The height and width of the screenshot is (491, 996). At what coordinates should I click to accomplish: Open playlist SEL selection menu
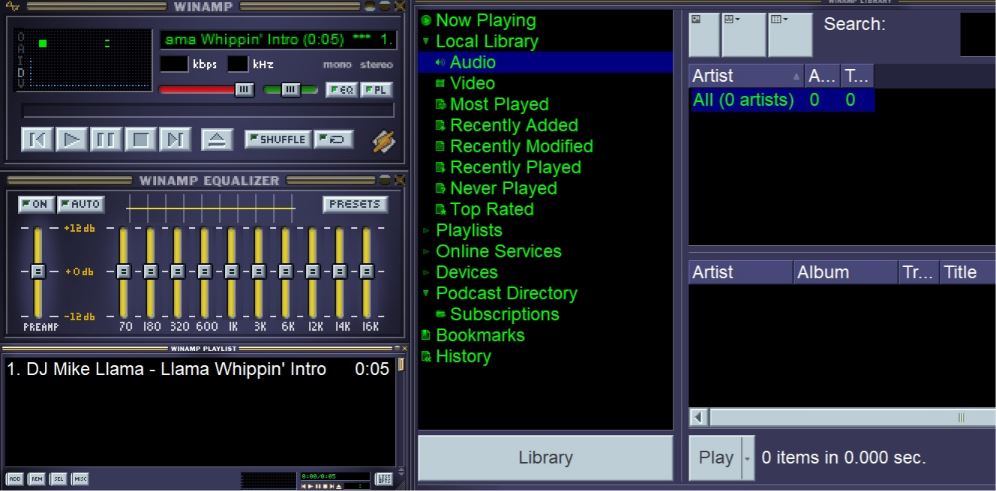tap(58, 478)
